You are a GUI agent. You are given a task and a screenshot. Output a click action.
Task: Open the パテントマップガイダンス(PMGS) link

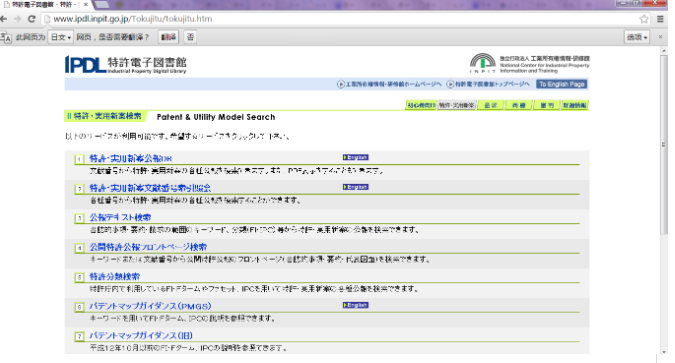click(150, 306)
